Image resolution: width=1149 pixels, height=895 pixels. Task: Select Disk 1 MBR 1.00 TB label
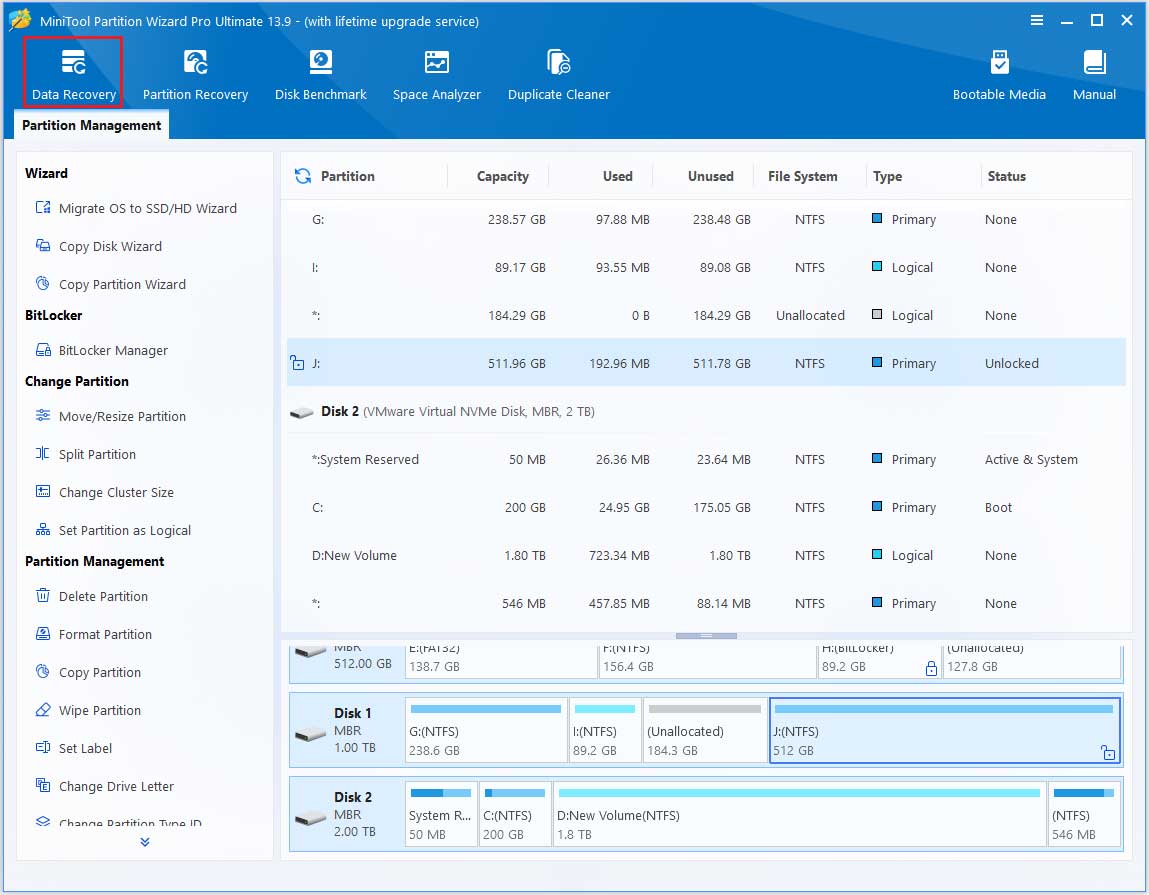347,730
